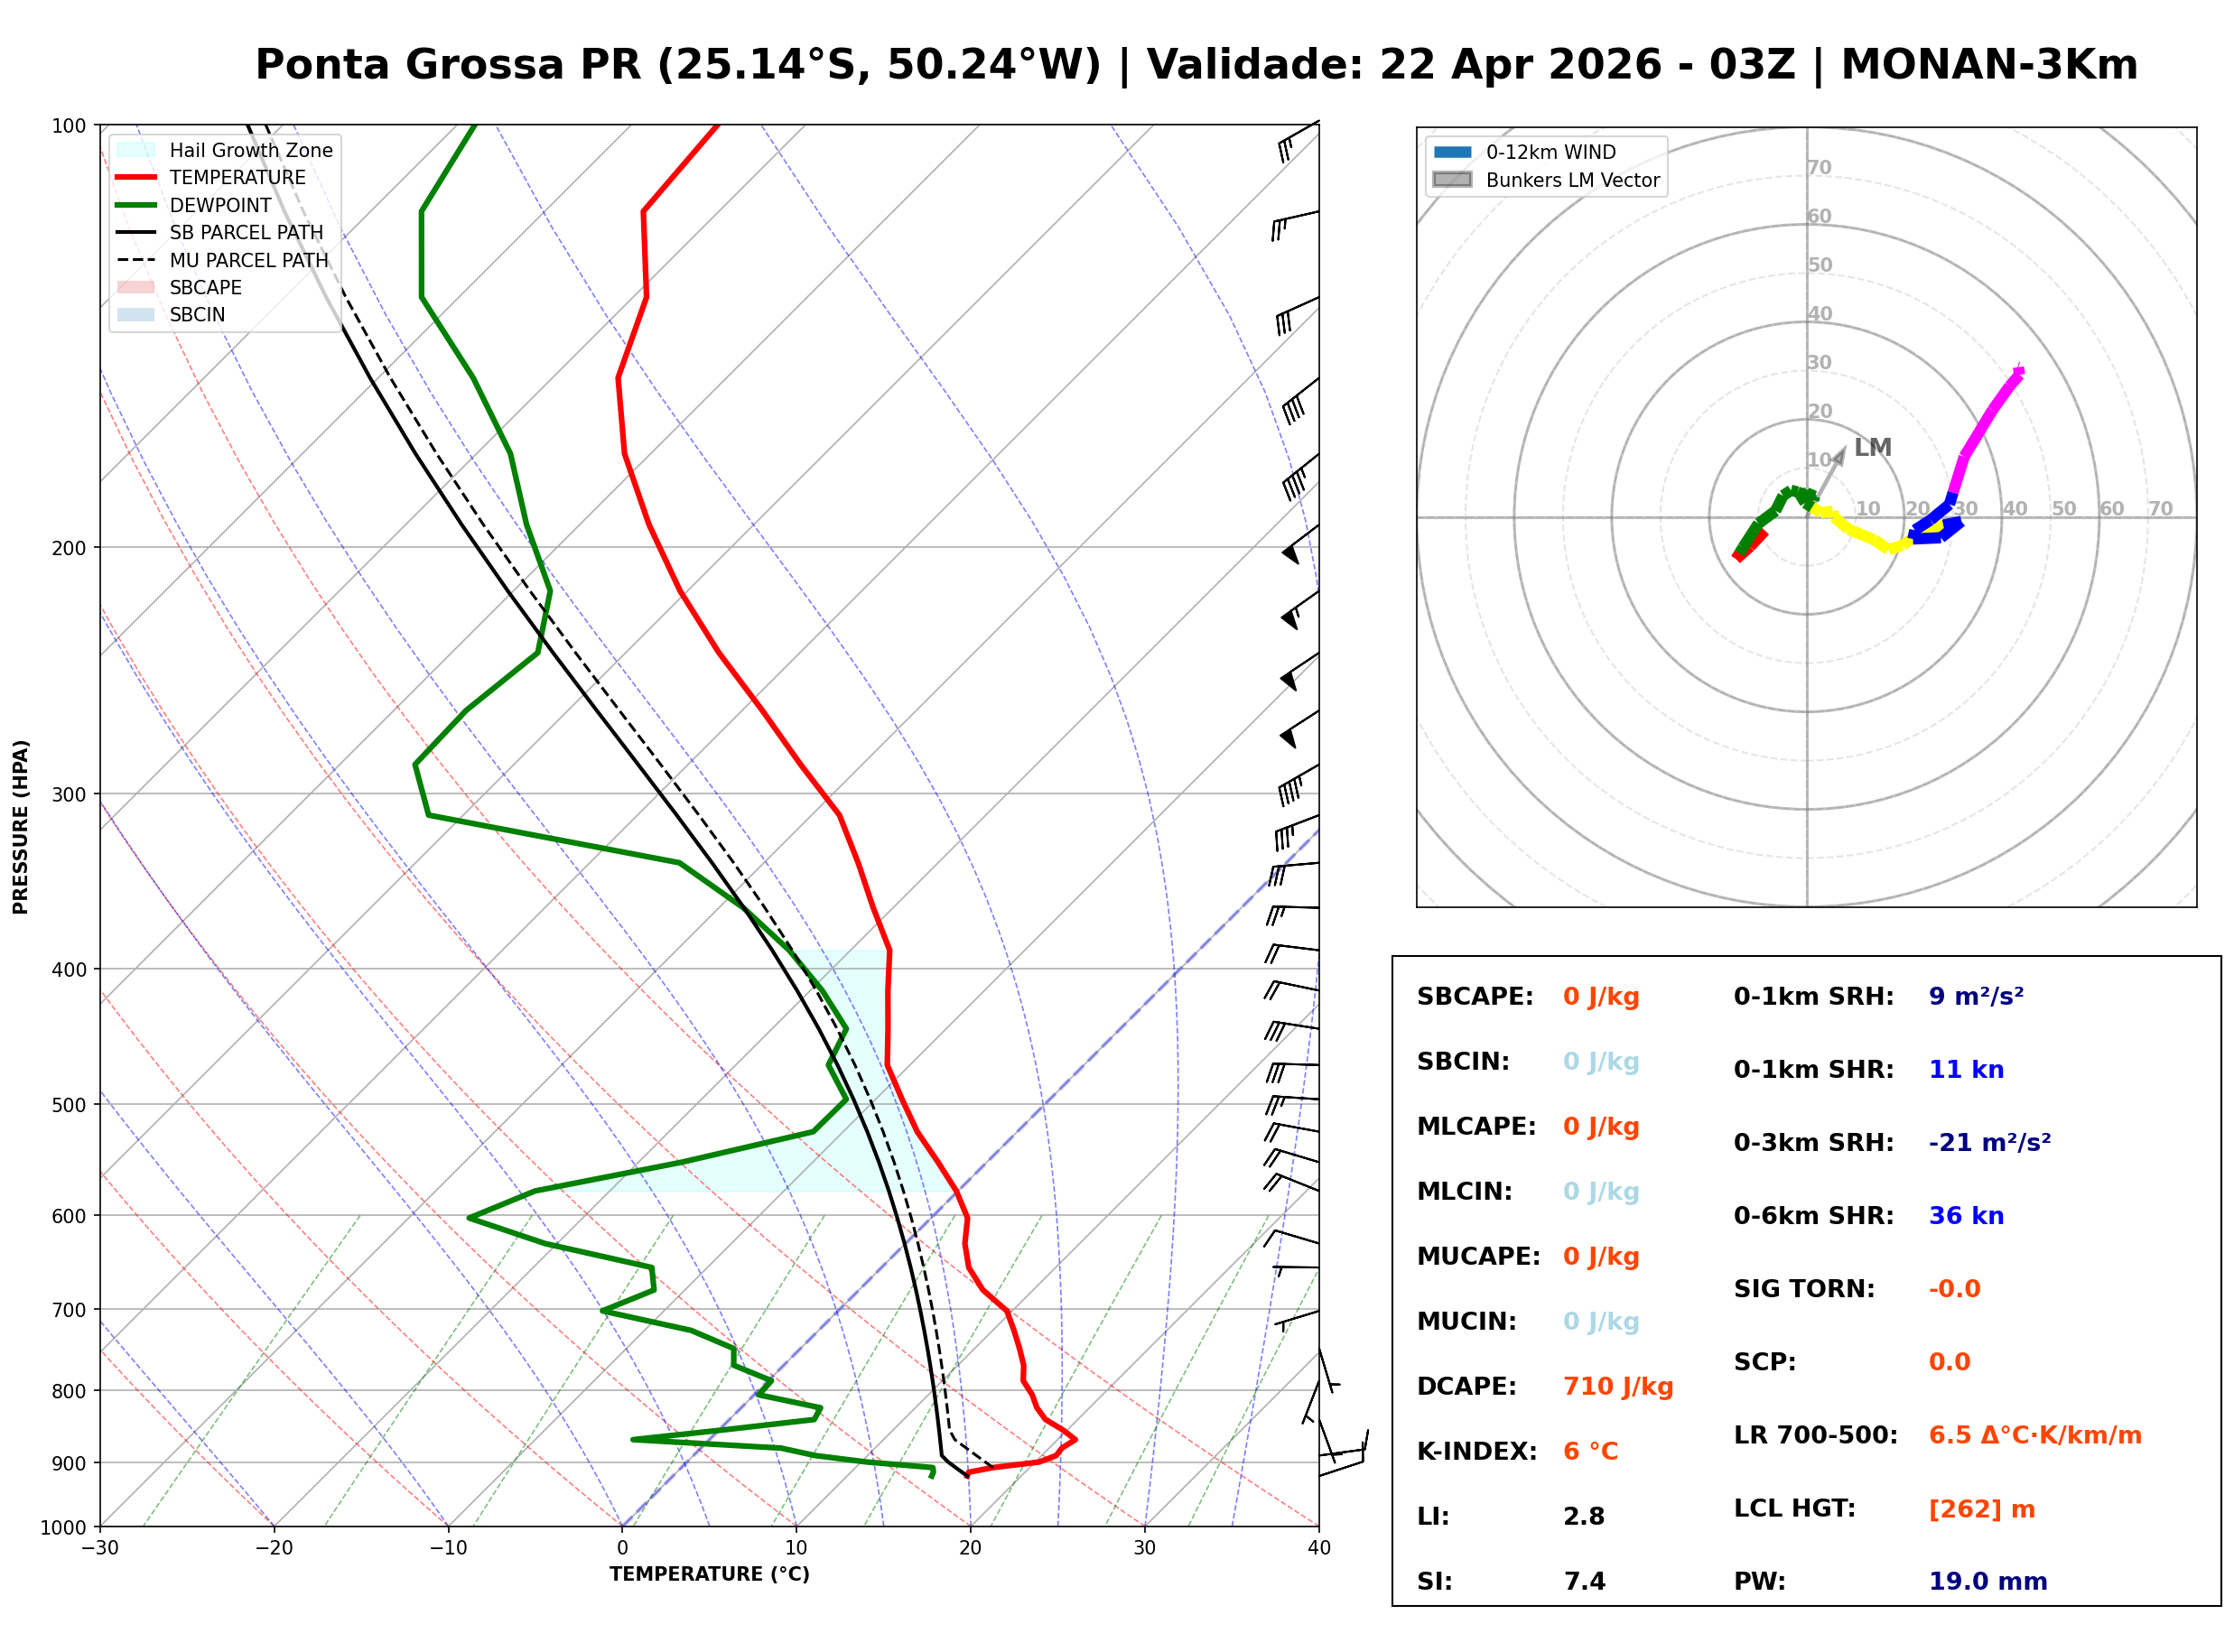Click the Bunkers LM Vector legend swatch

(x=1453, y=180)
